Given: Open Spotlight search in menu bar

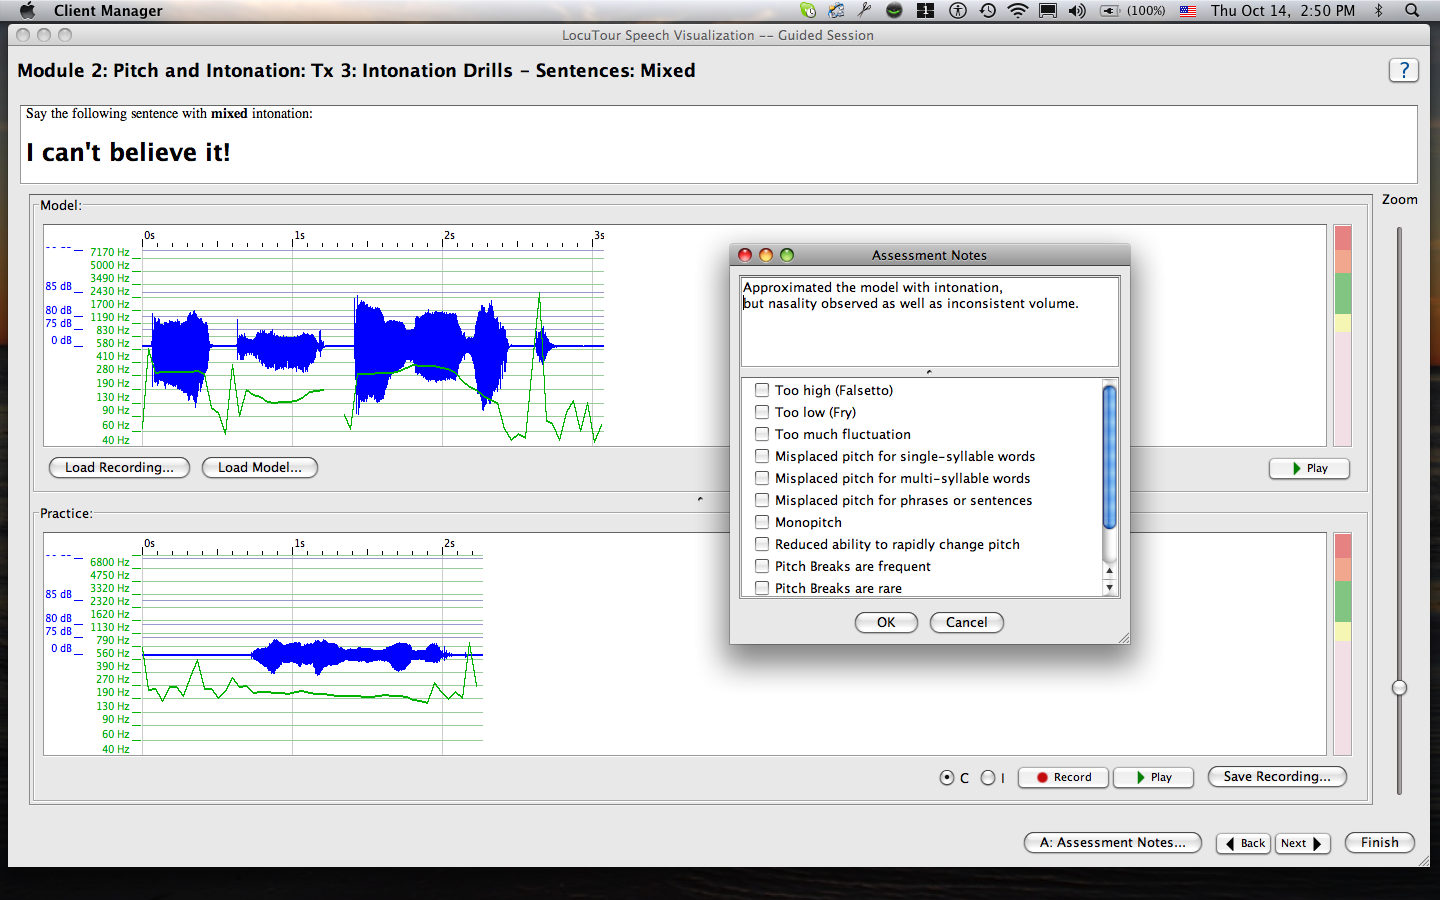Looking at the screenshot, I should pyautogui.click(x=1412, y=10).
